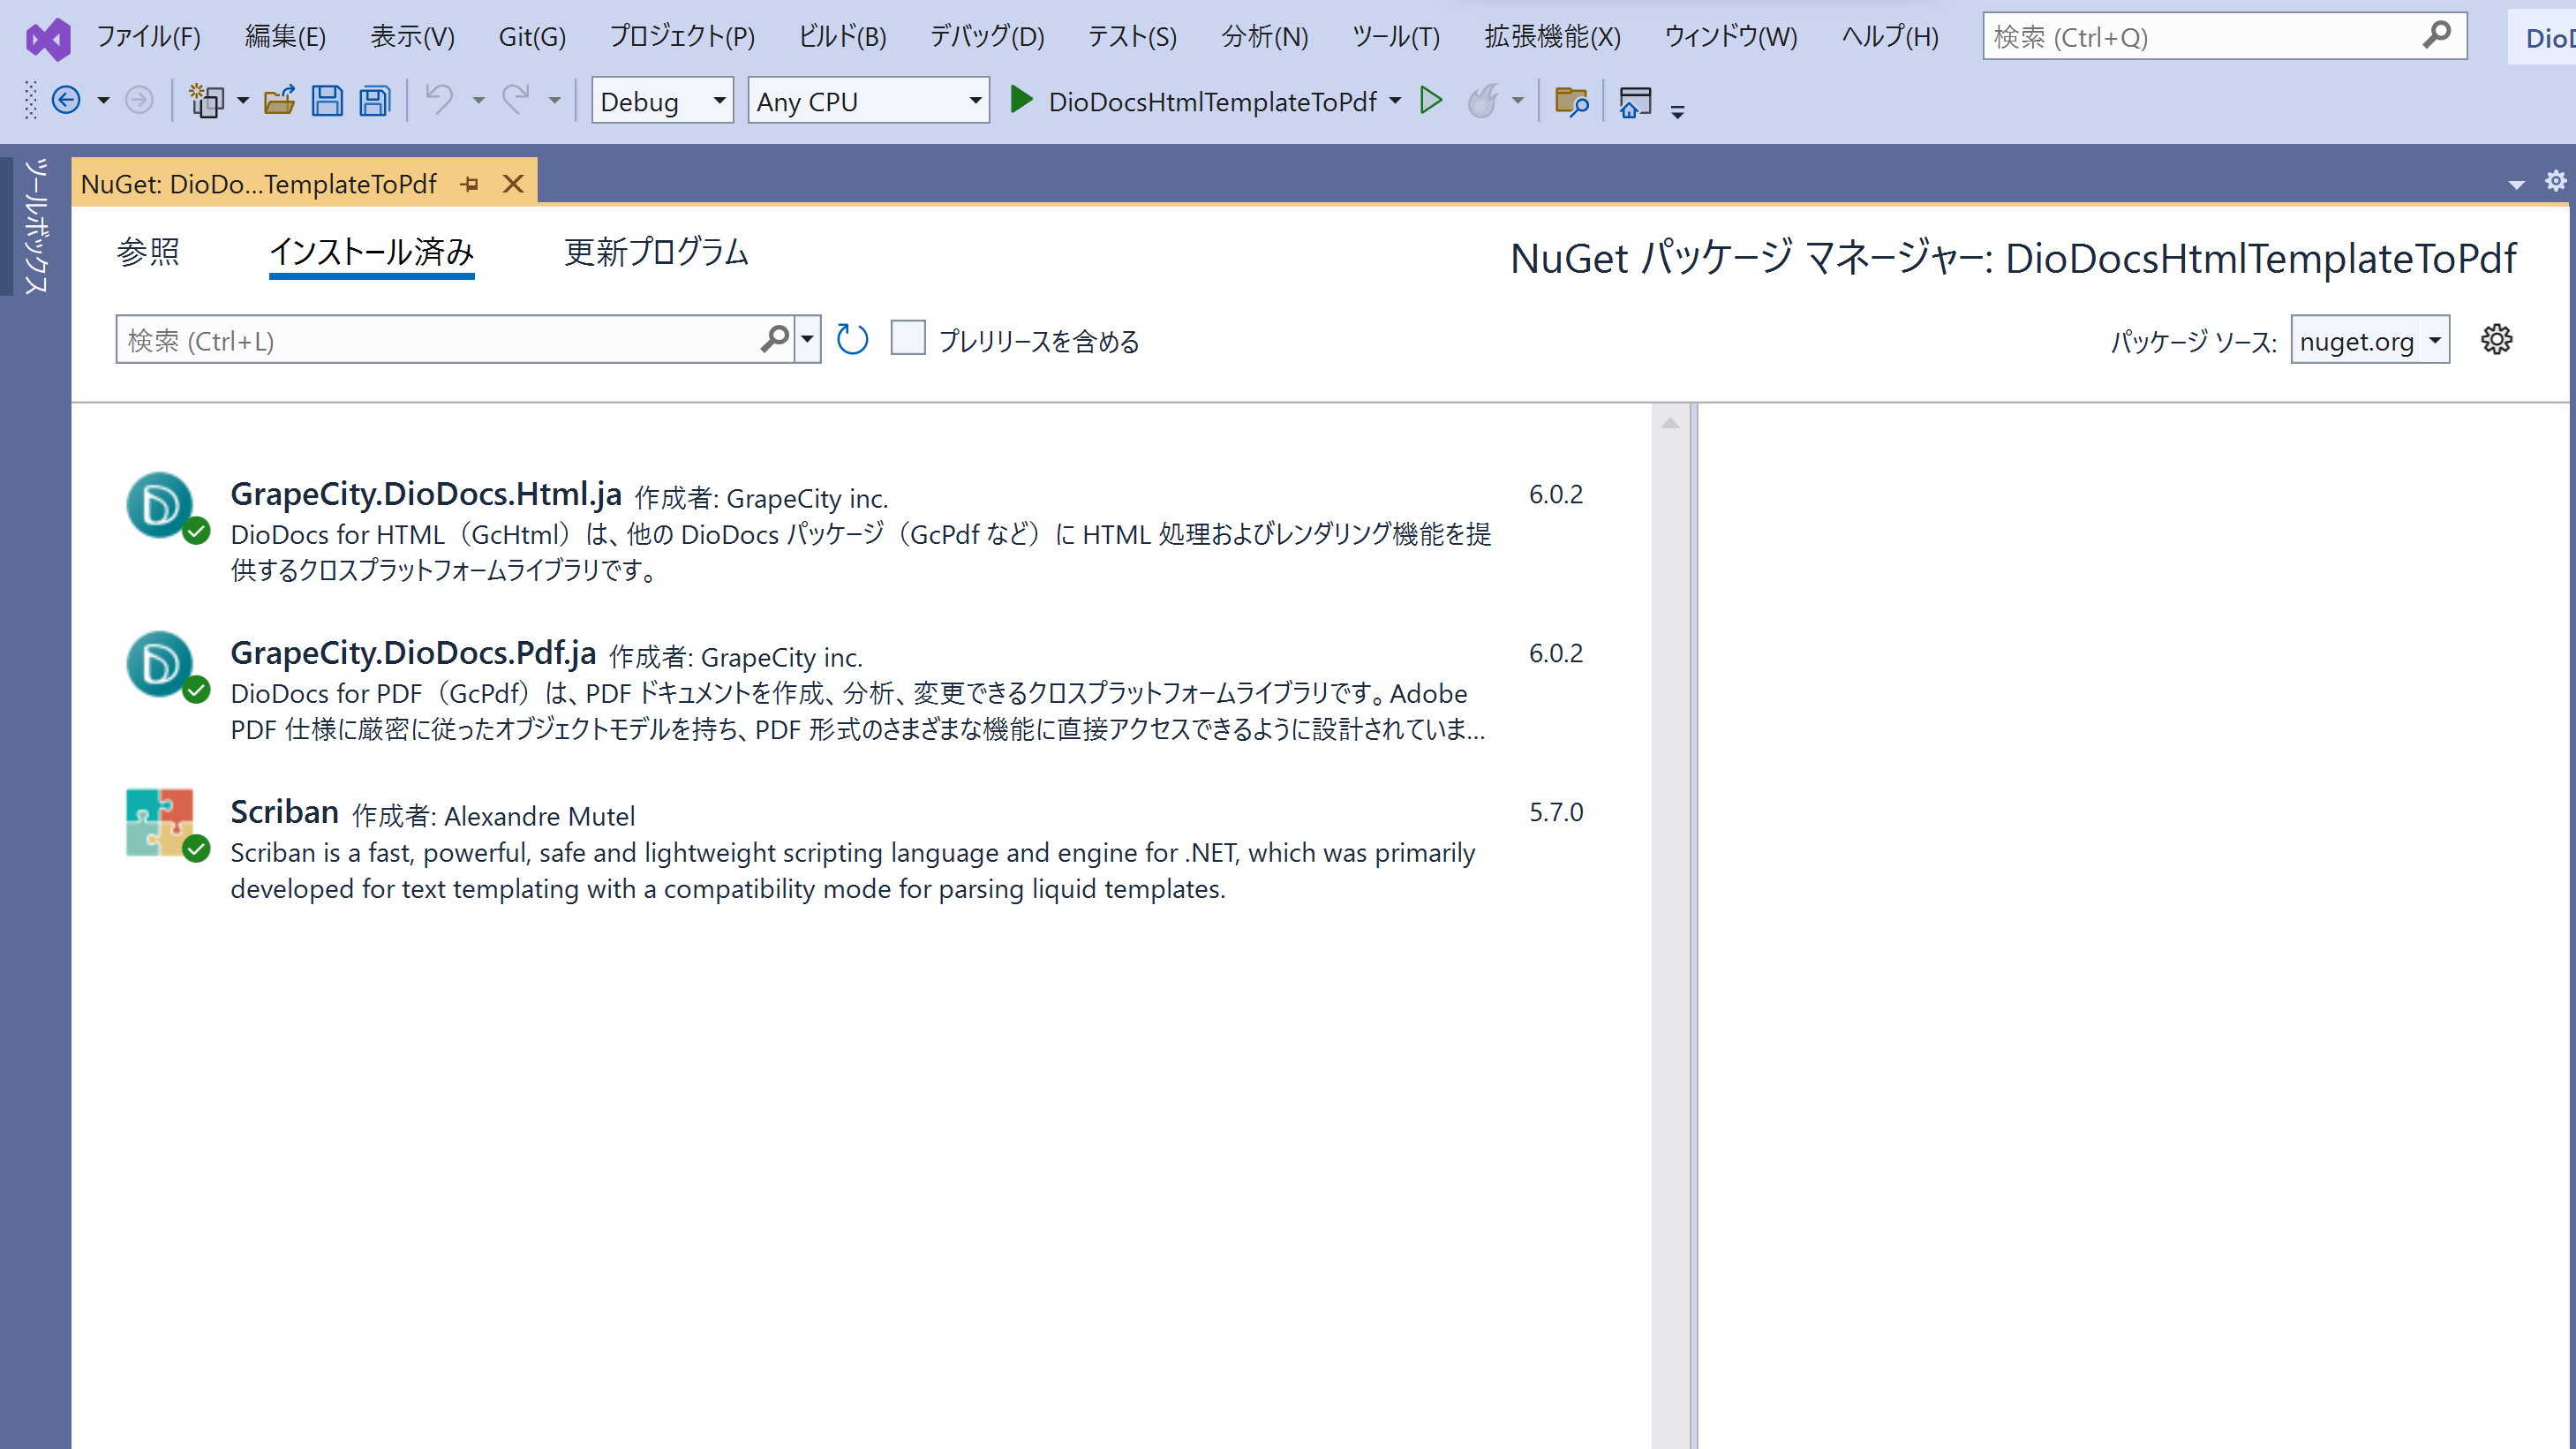Screen dimensions: 2576x1449
Task: Expand the back navigation history dropdown
Action: coord(103,101)
